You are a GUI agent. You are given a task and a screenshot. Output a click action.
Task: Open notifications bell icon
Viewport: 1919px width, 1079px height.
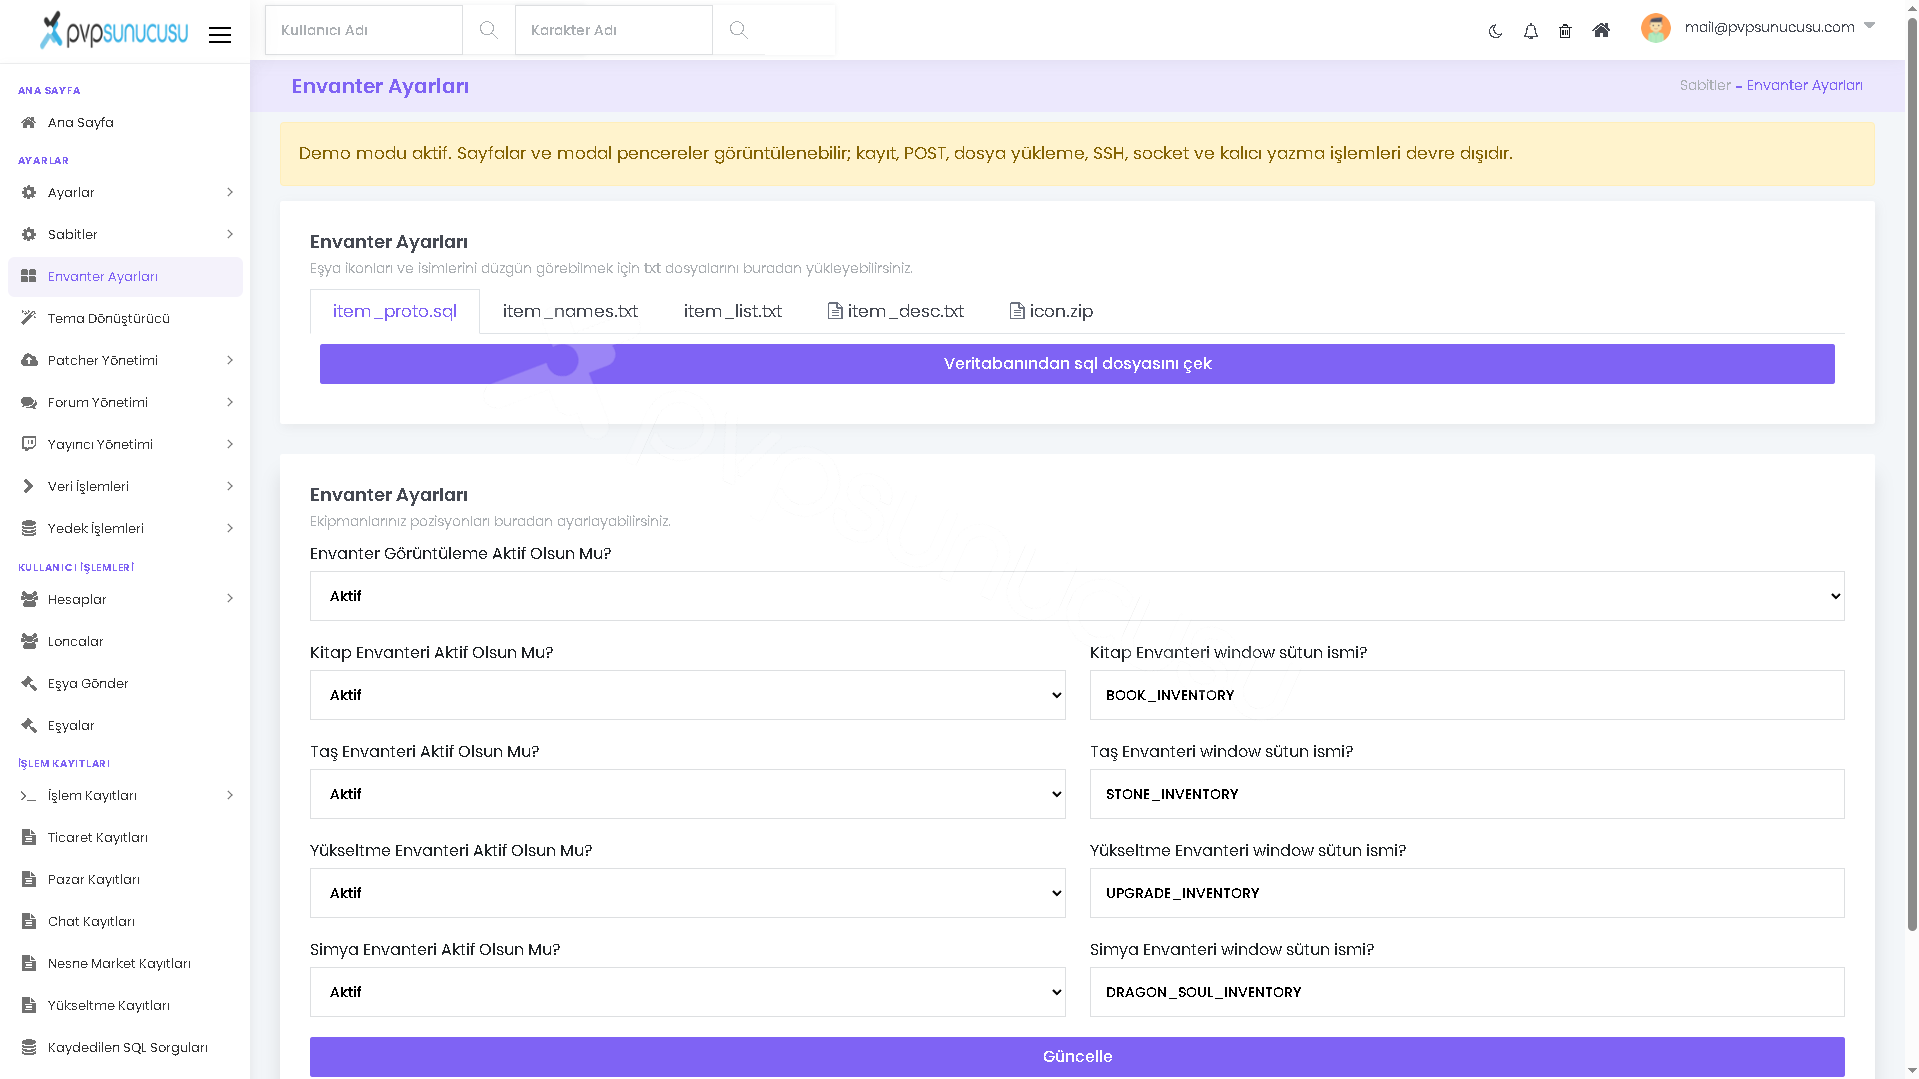pos(1530,31)
